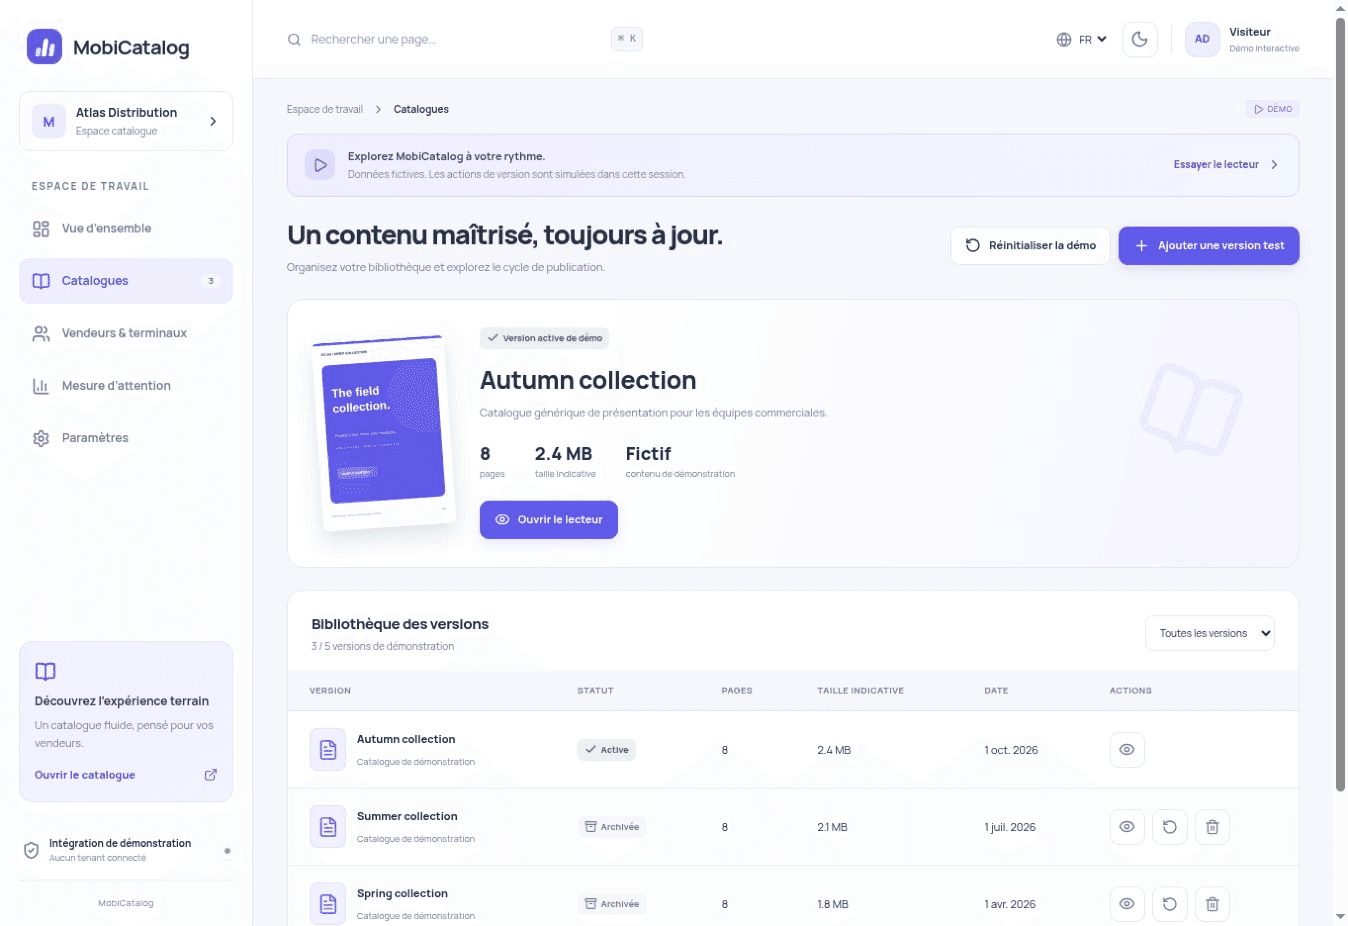The width and height of the screenshot is (1348, 926).
Task: Toggle dark mode with the moon icon
Action: [1140, 40]
